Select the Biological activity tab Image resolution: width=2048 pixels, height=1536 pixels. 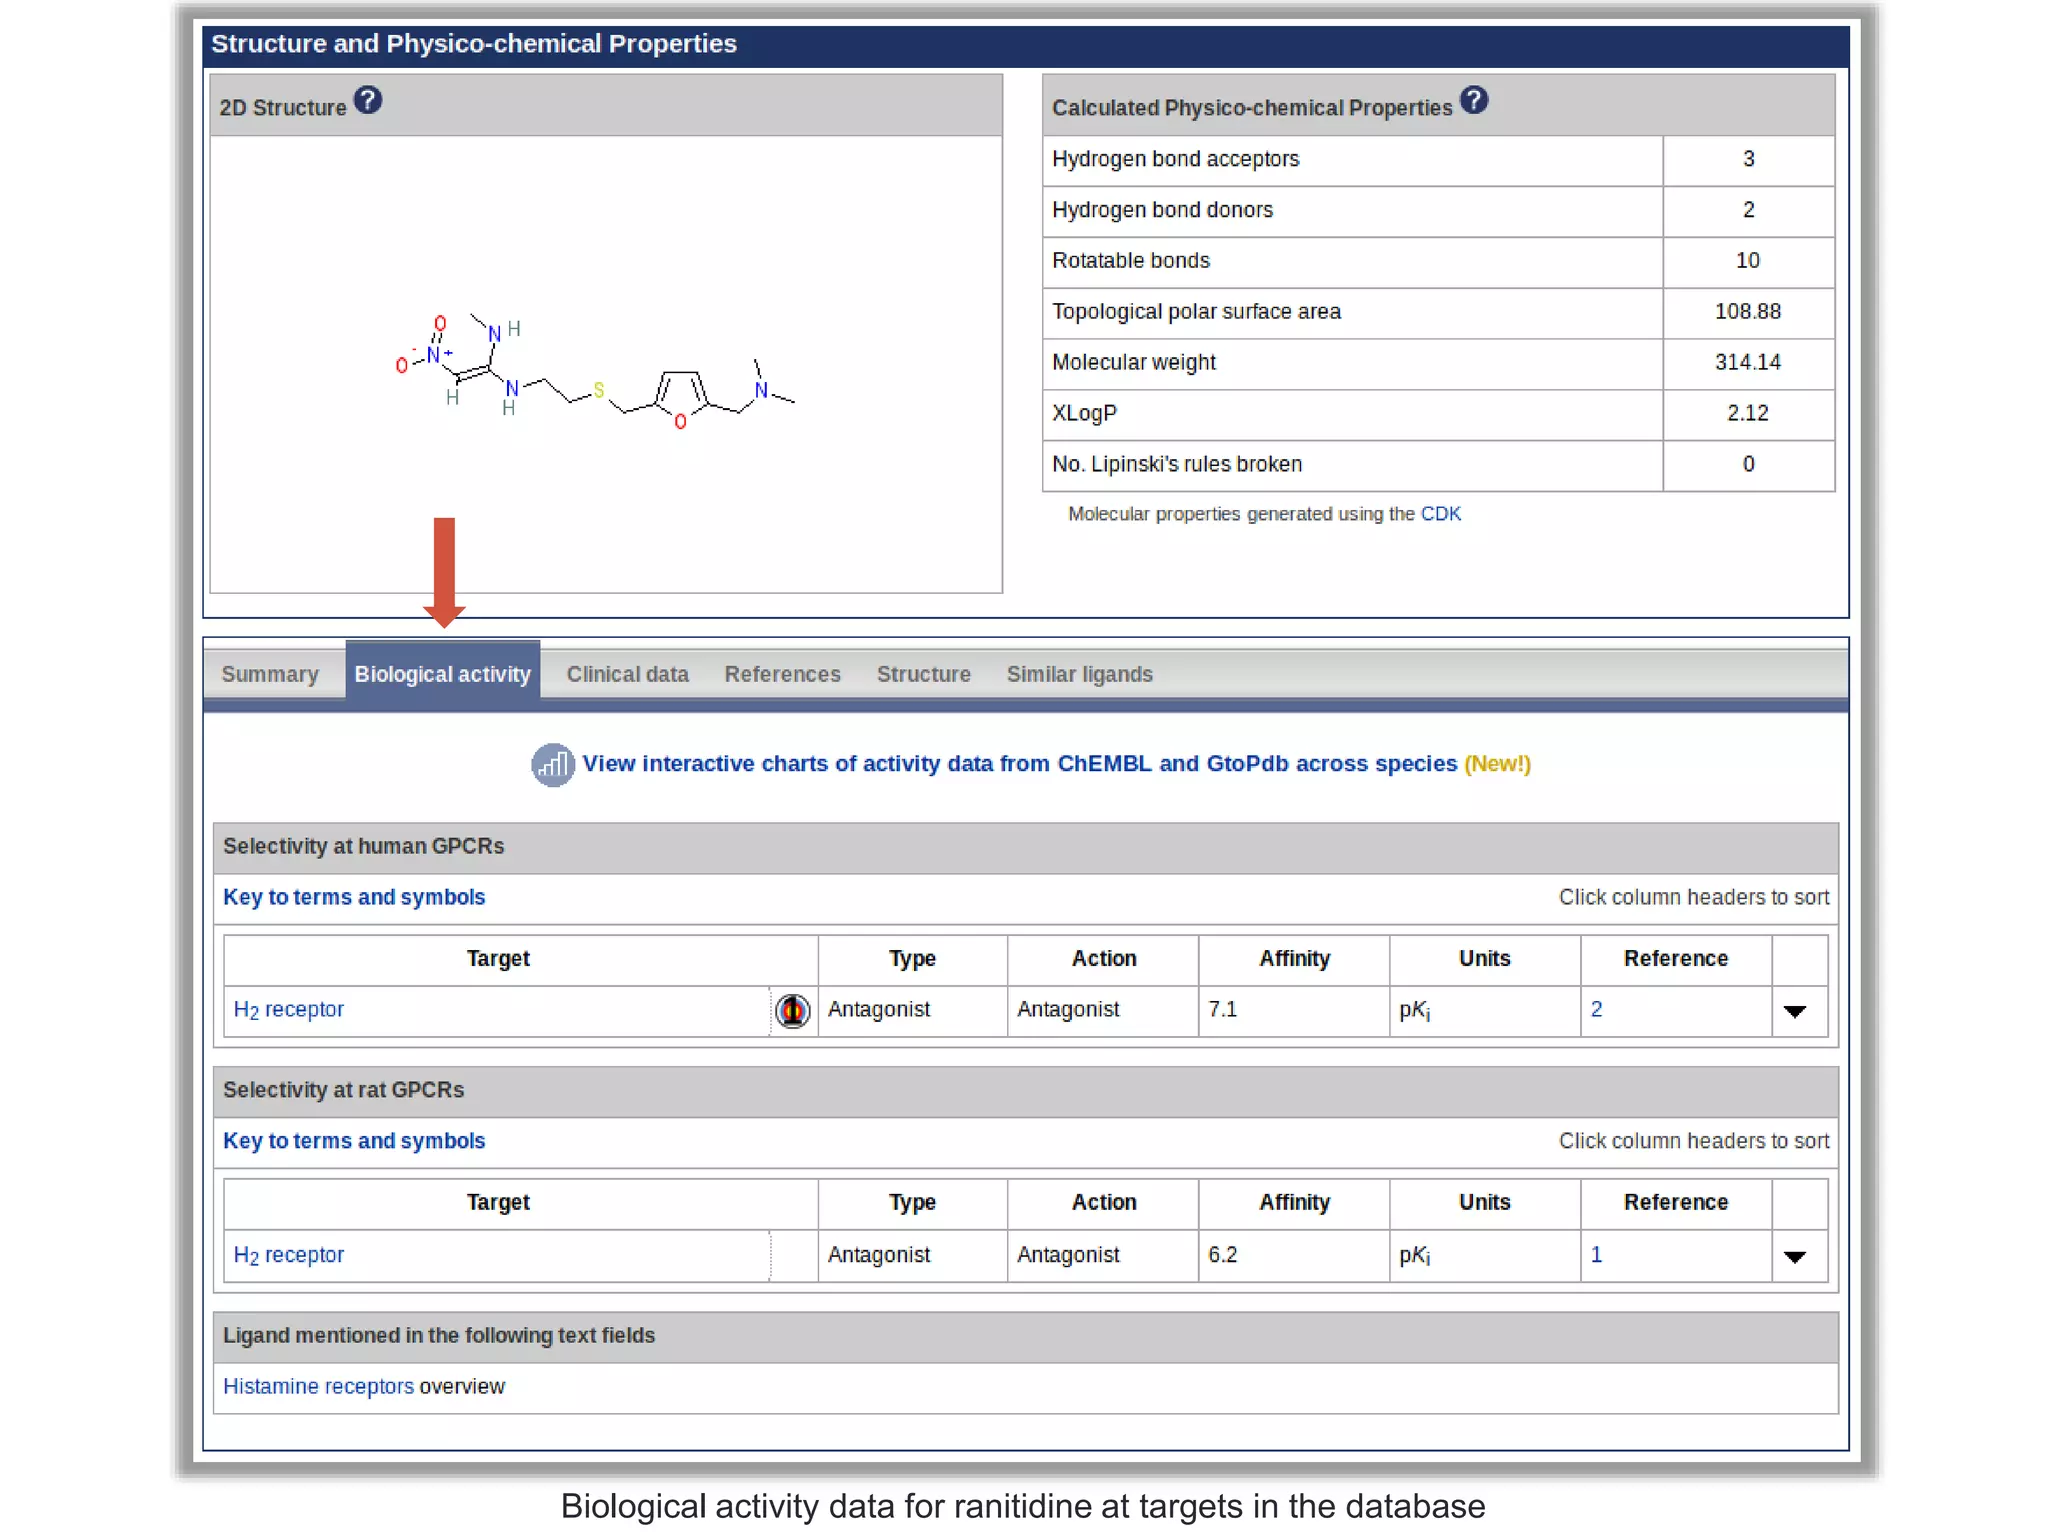(443, 674)
